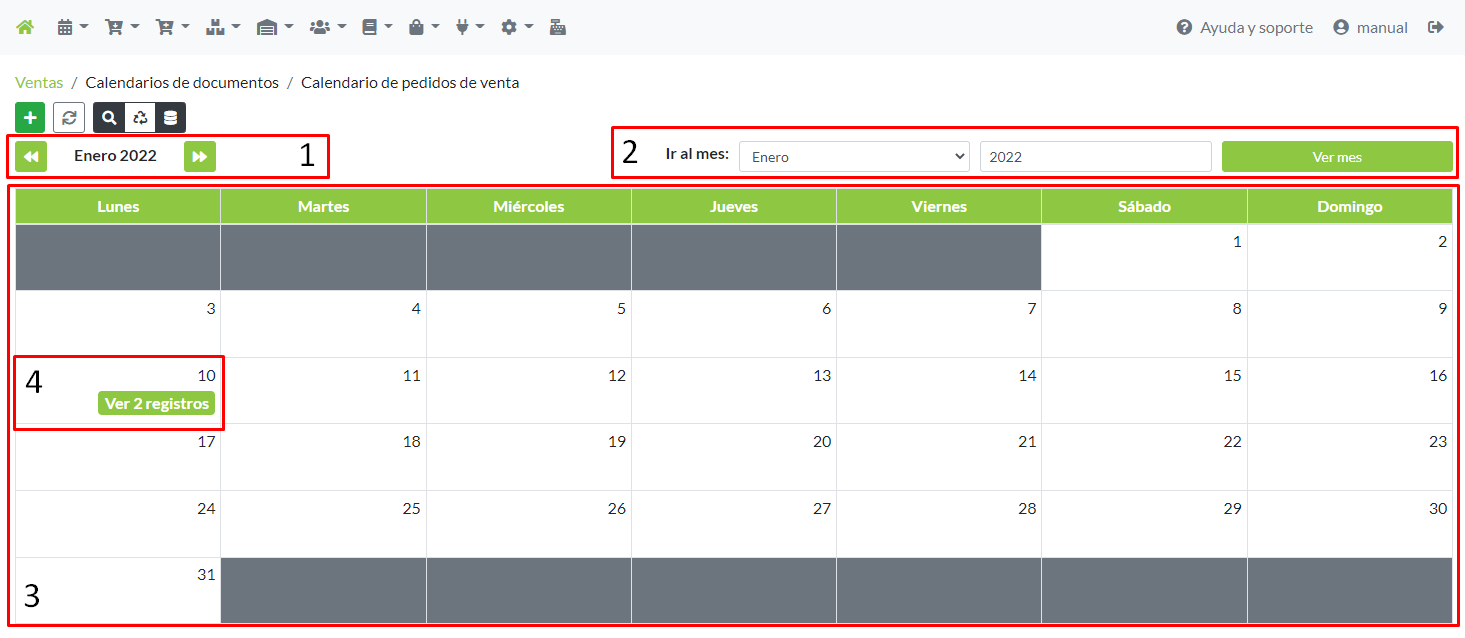The height and width of the screenshot is (638, 1465).
Task: Go to previous month with rewind arrows
Action: coord(31,156)
